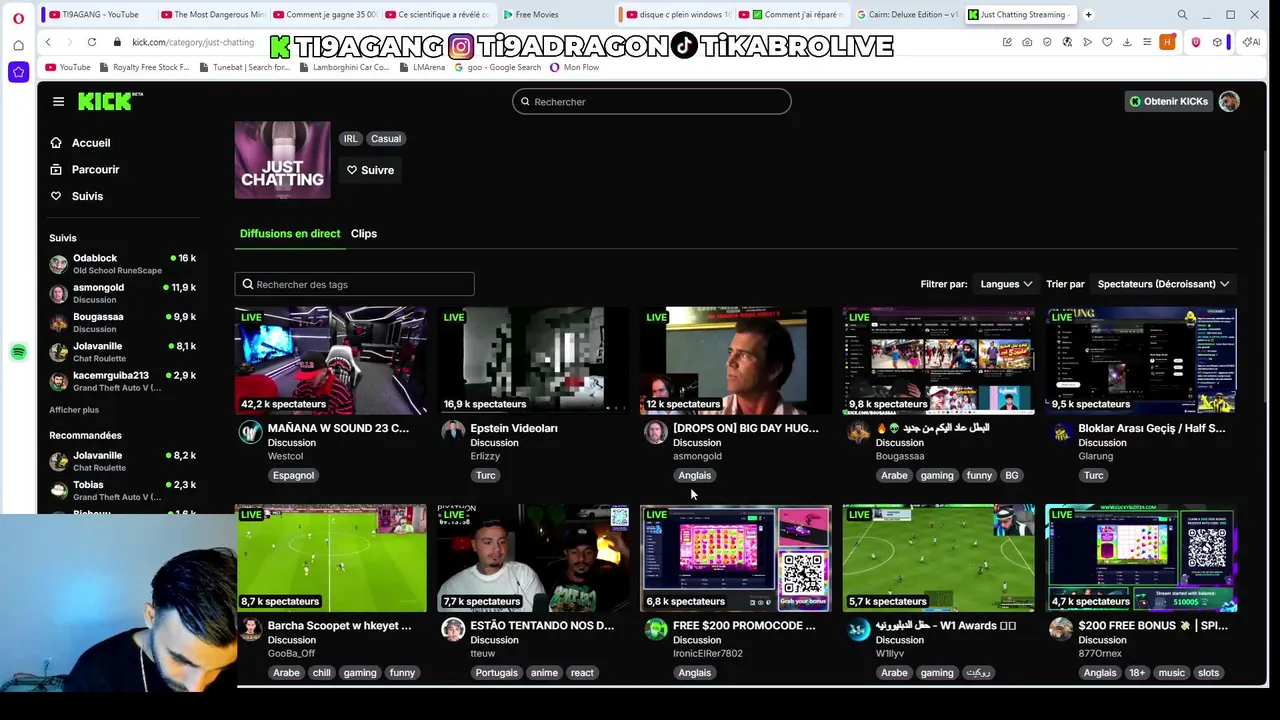Go to Accueil in sidebar
The image size is (1280, 720).
[91, 143]
